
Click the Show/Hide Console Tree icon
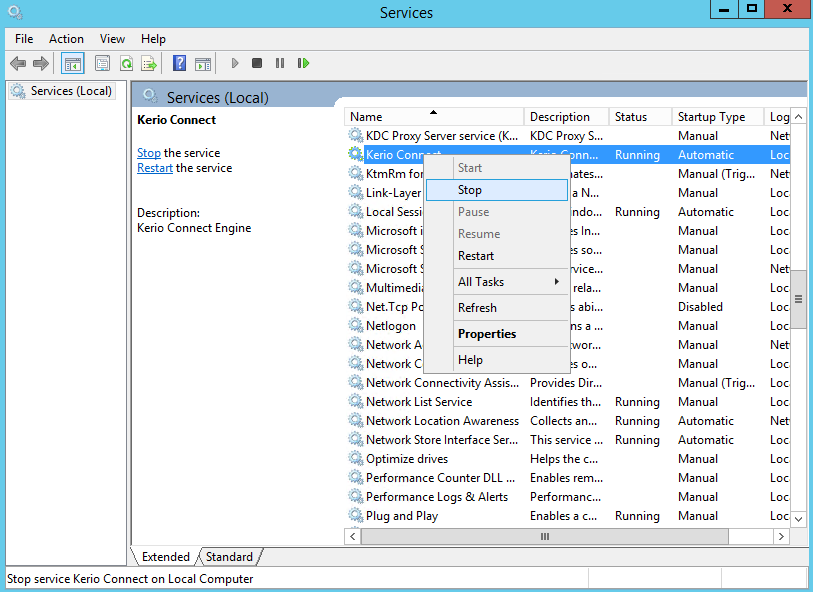click(73, 63)
